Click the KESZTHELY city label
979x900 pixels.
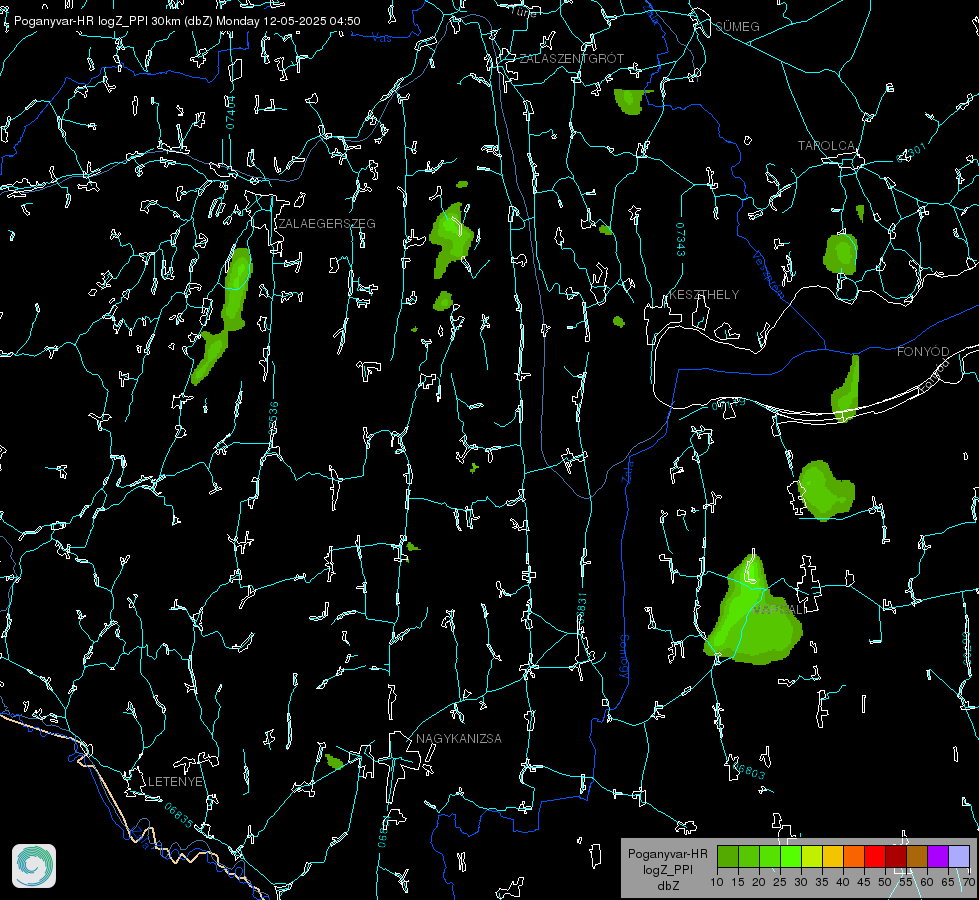point(704,294)
